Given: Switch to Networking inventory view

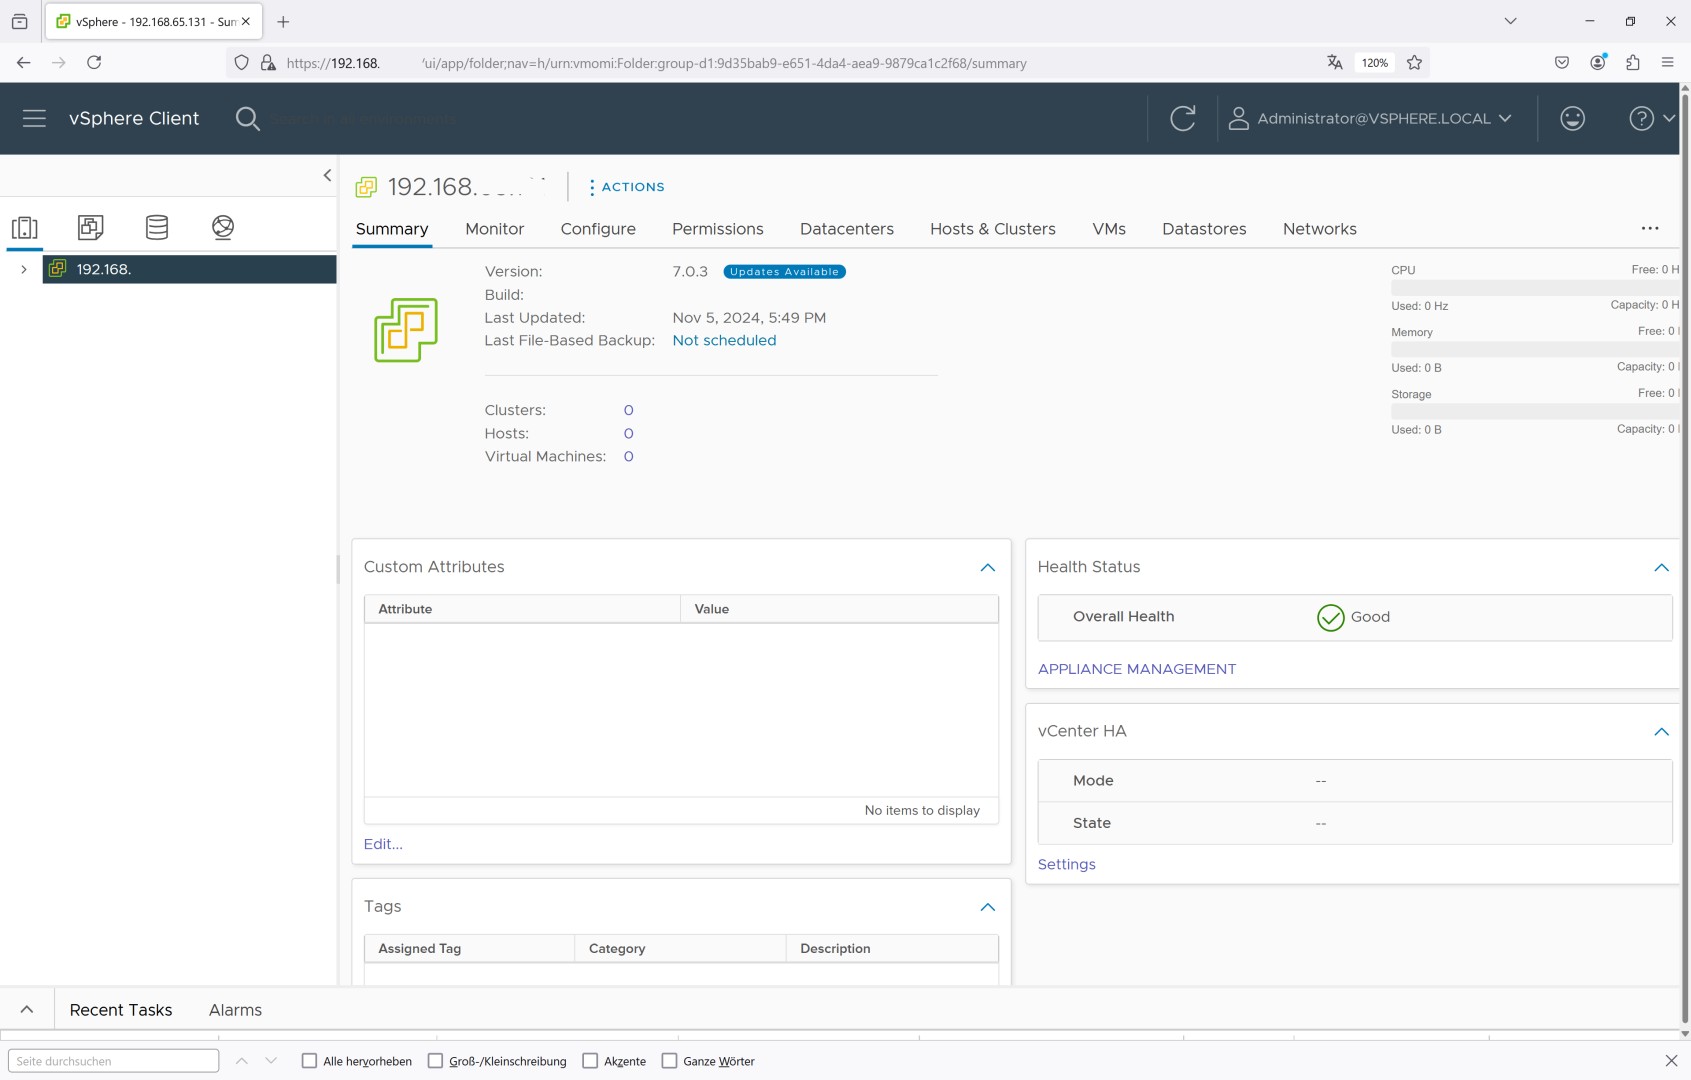Looking at the screenshot, I should [x=223, y=227].
